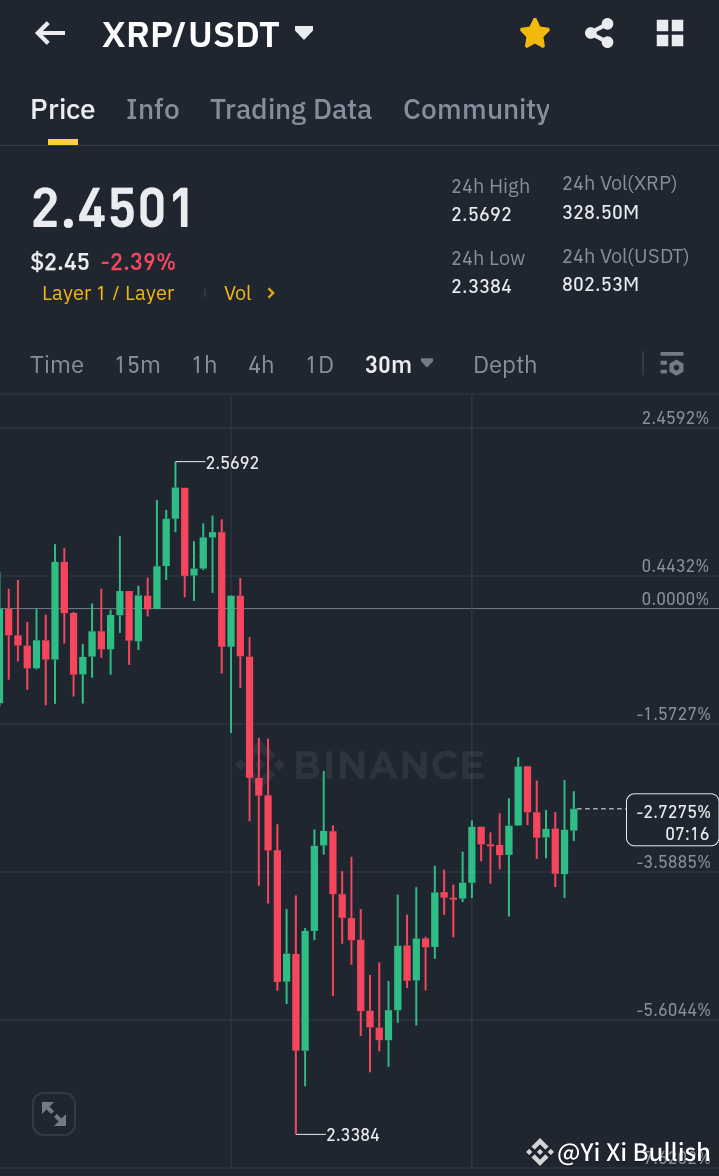Toggle the 15m candlestick interval
The height and width of the screenshot is (1176, 719).
pos(137,365)
